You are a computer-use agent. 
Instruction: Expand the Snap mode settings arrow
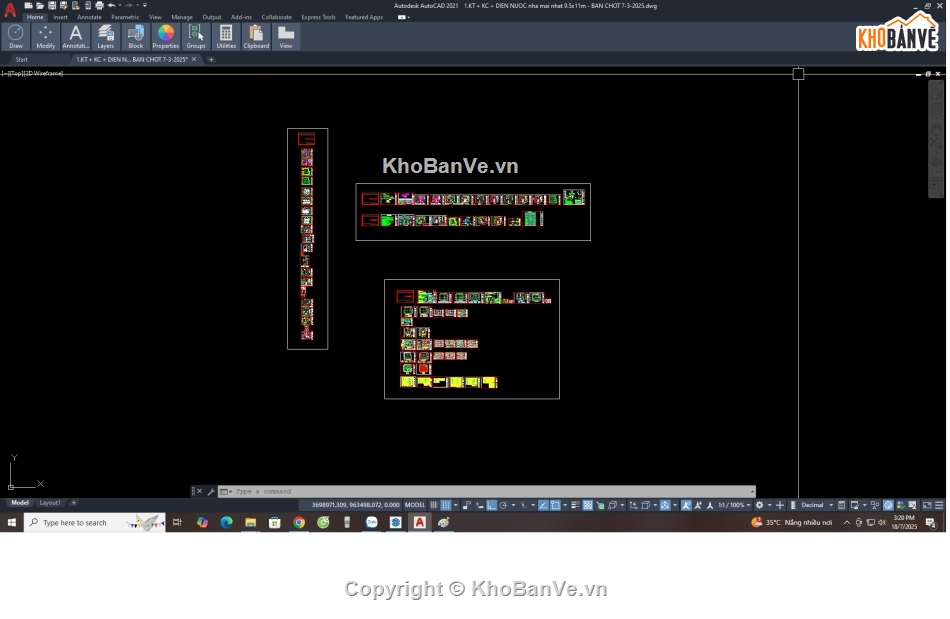(x=456, y=505)
